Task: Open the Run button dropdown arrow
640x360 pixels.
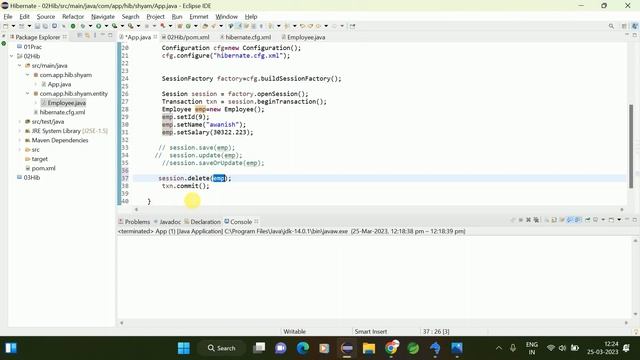Action: click(x=107, y=26)
